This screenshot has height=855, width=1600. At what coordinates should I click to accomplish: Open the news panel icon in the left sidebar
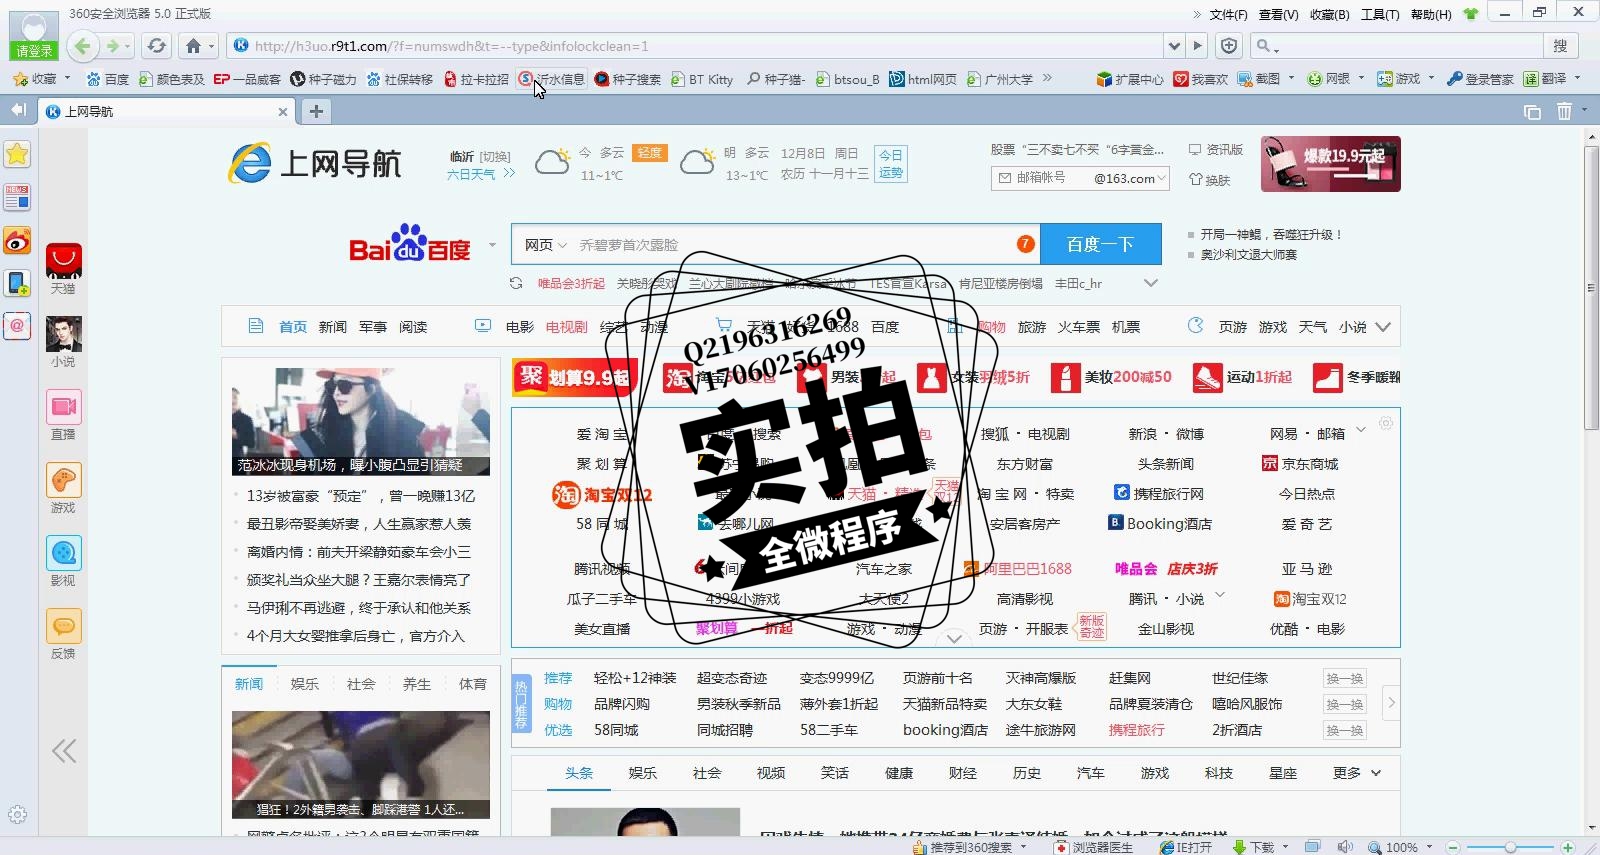click(17, 197)
